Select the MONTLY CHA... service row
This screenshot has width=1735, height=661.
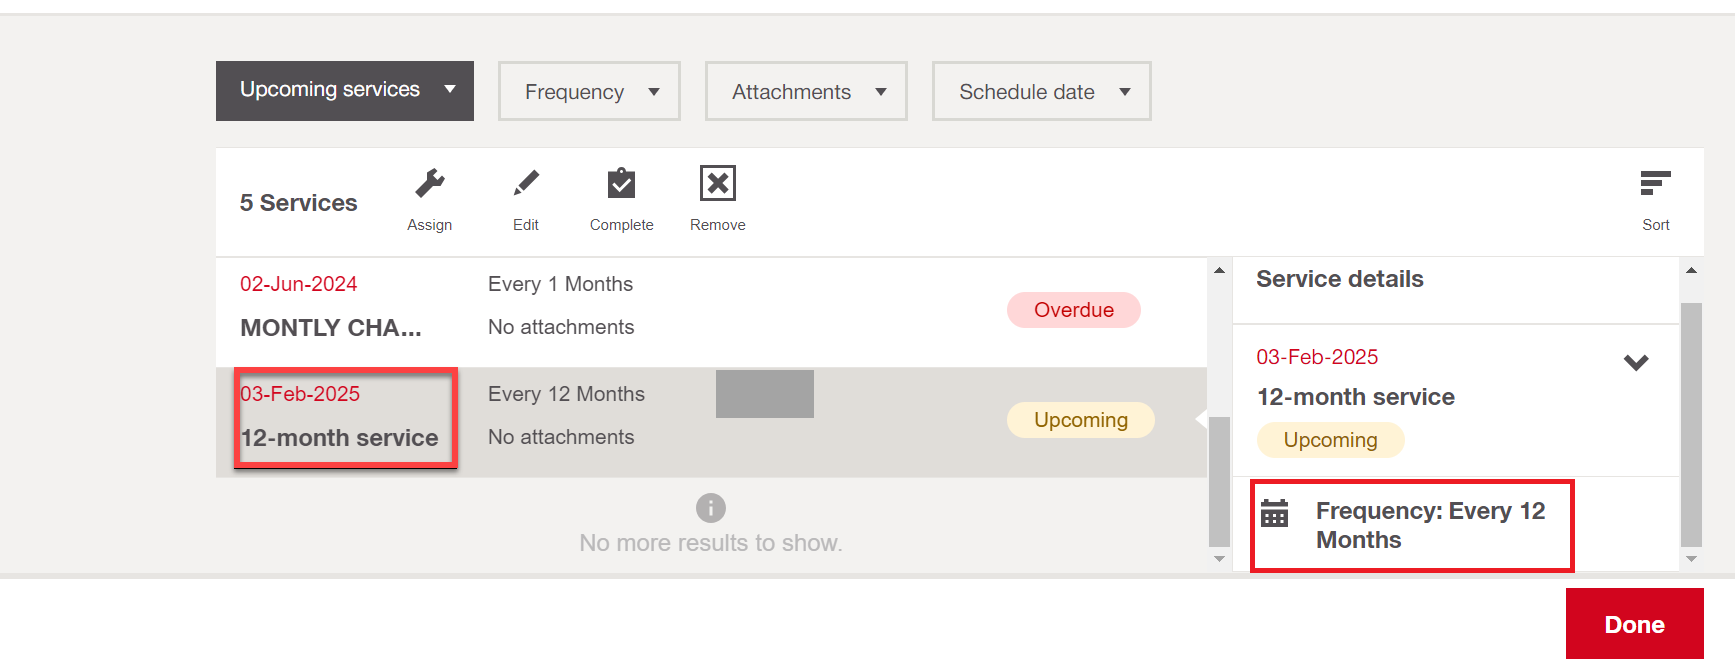(711, 312)
